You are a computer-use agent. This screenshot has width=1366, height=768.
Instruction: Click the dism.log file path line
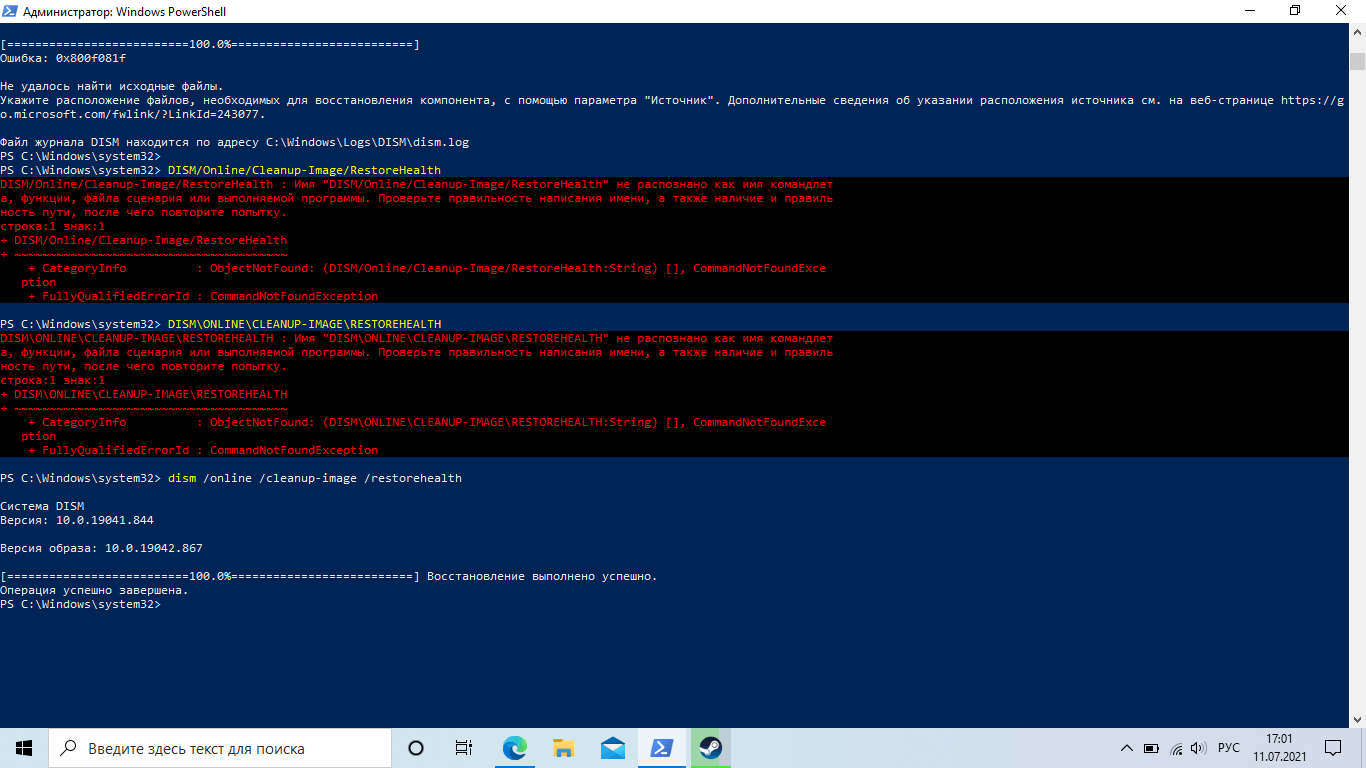click(234, 142)
